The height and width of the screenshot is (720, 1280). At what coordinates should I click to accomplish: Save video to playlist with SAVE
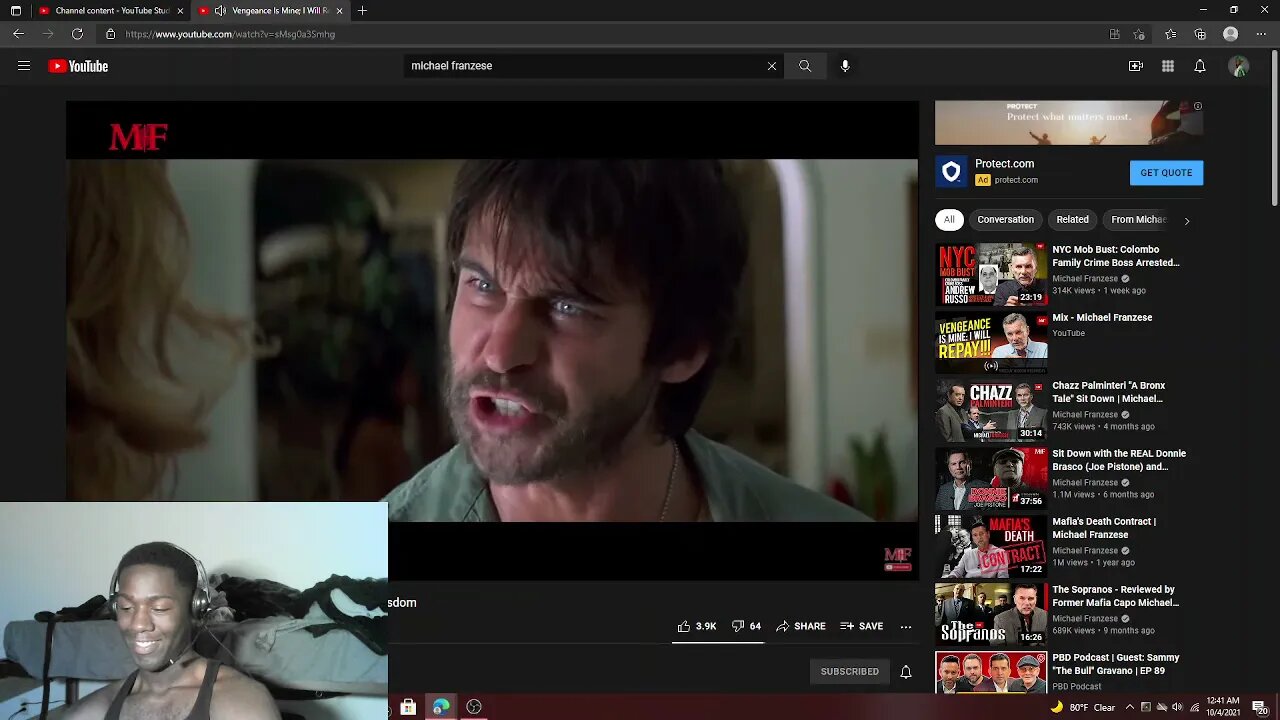pyautogui.click(x=862, y=626)
